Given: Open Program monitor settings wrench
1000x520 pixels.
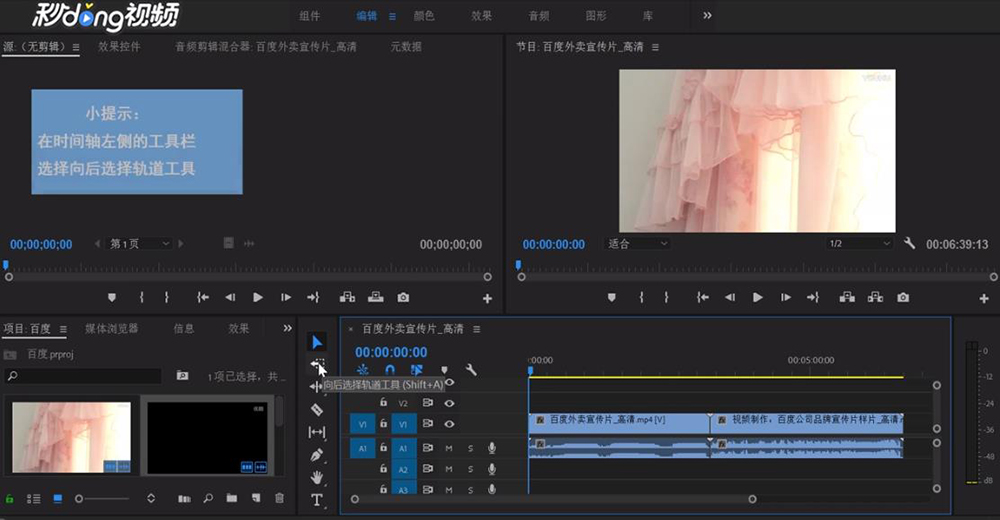Looking at the screenshot, I should (909, 243).
